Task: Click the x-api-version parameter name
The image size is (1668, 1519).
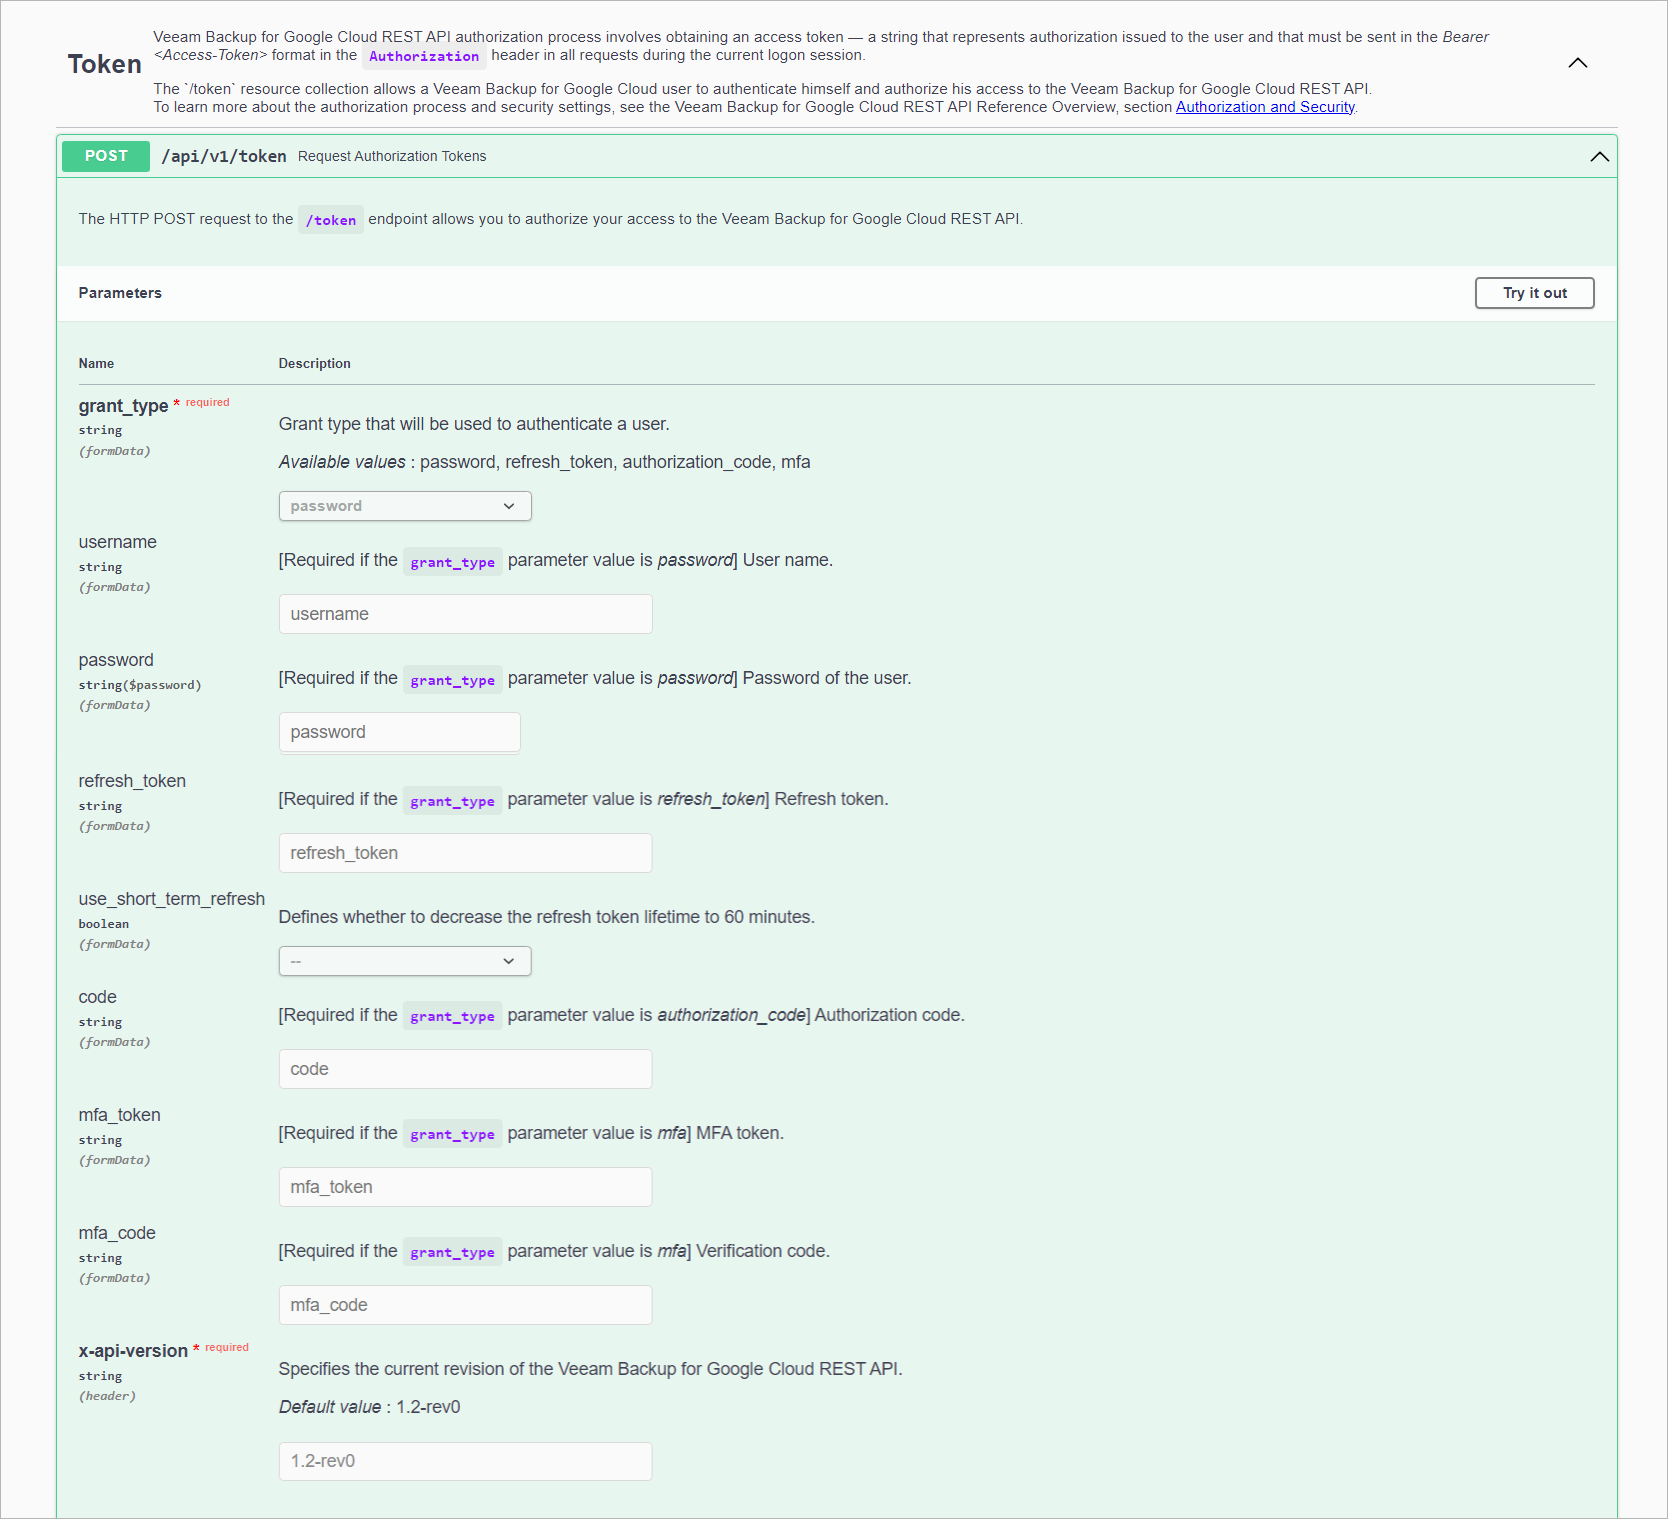Action: pyautogui.click(x=133, y=1351)
